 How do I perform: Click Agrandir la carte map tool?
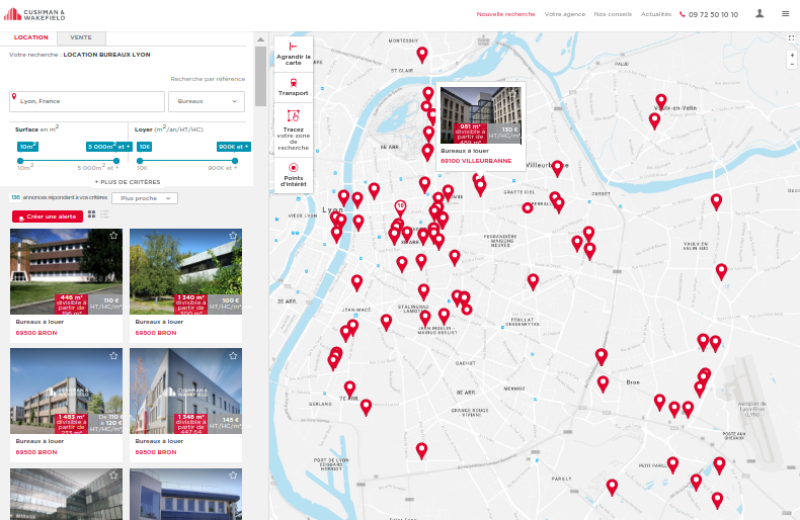[x=293, y=54]
